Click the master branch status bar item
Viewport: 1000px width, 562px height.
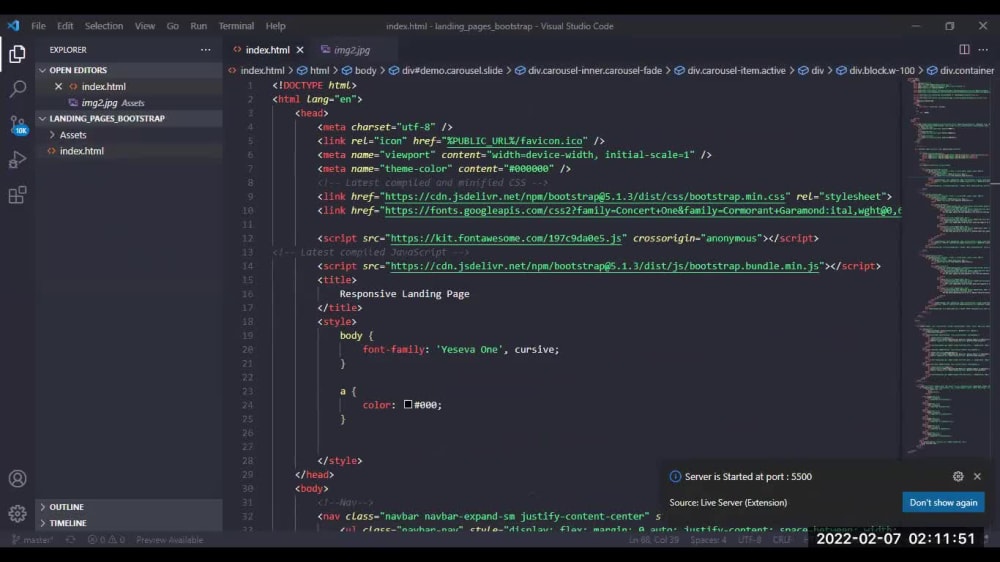(33, 540)
